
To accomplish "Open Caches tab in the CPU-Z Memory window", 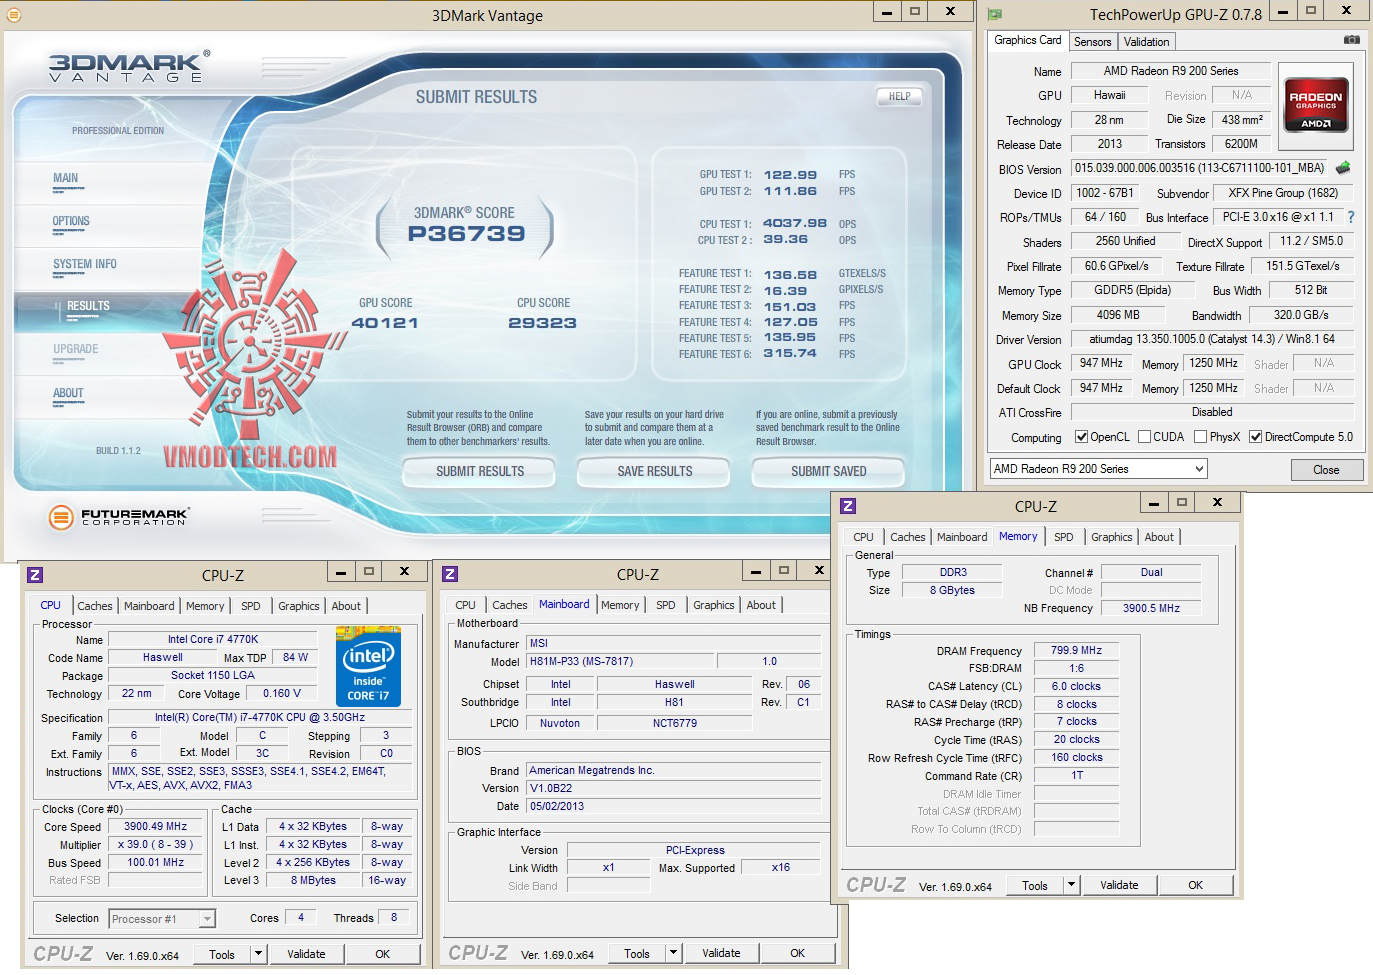I will (x=907, y=537).
